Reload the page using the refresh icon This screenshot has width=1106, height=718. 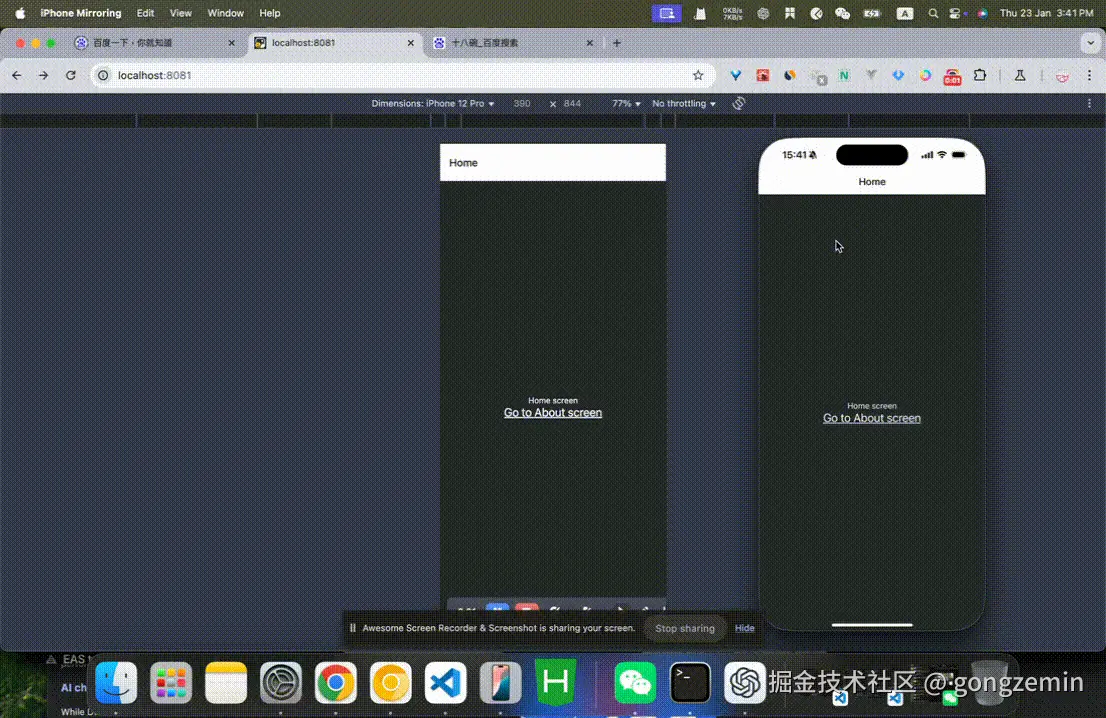click(x=70, y=75)
